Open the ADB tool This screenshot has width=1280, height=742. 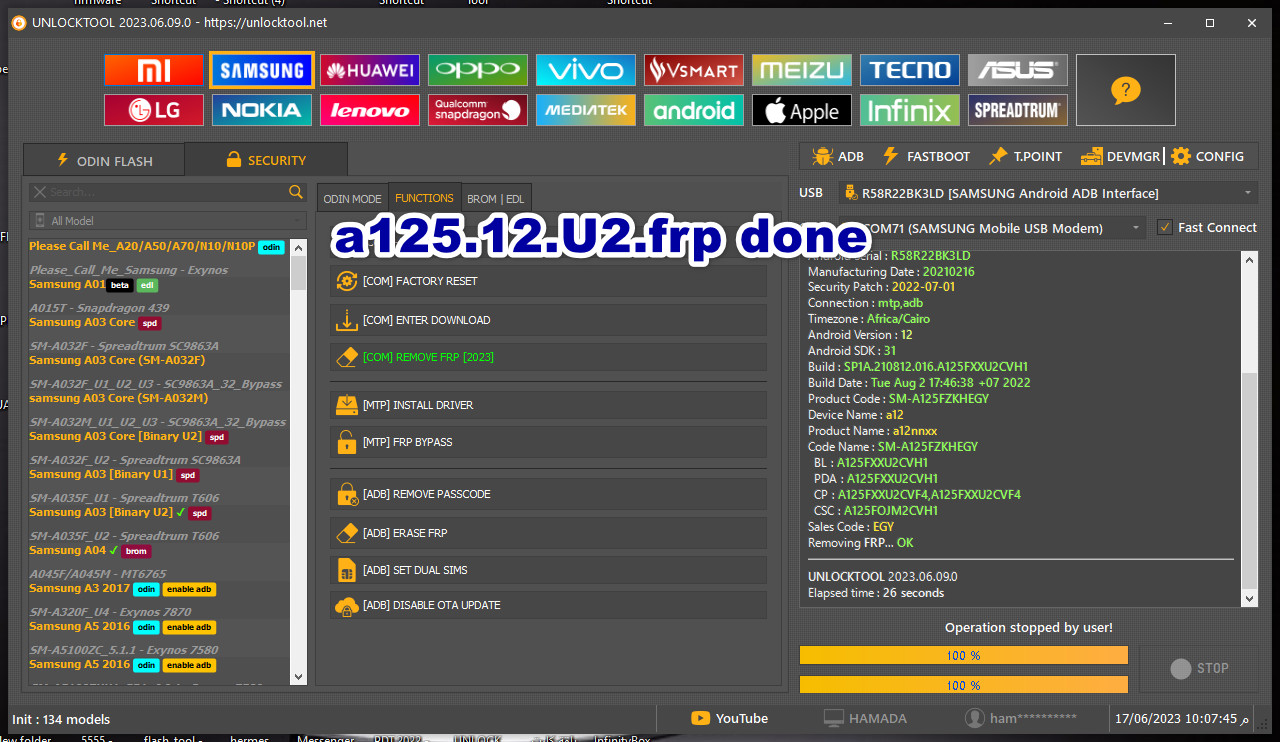tap(838, 156)
